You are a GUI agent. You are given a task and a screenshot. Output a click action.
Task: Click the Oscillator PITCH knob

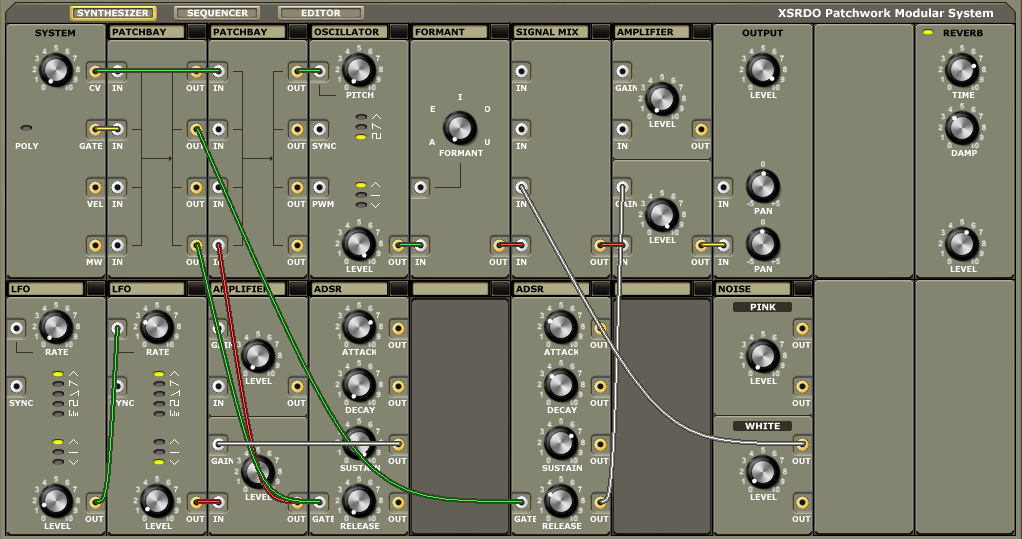pos(359,69)
